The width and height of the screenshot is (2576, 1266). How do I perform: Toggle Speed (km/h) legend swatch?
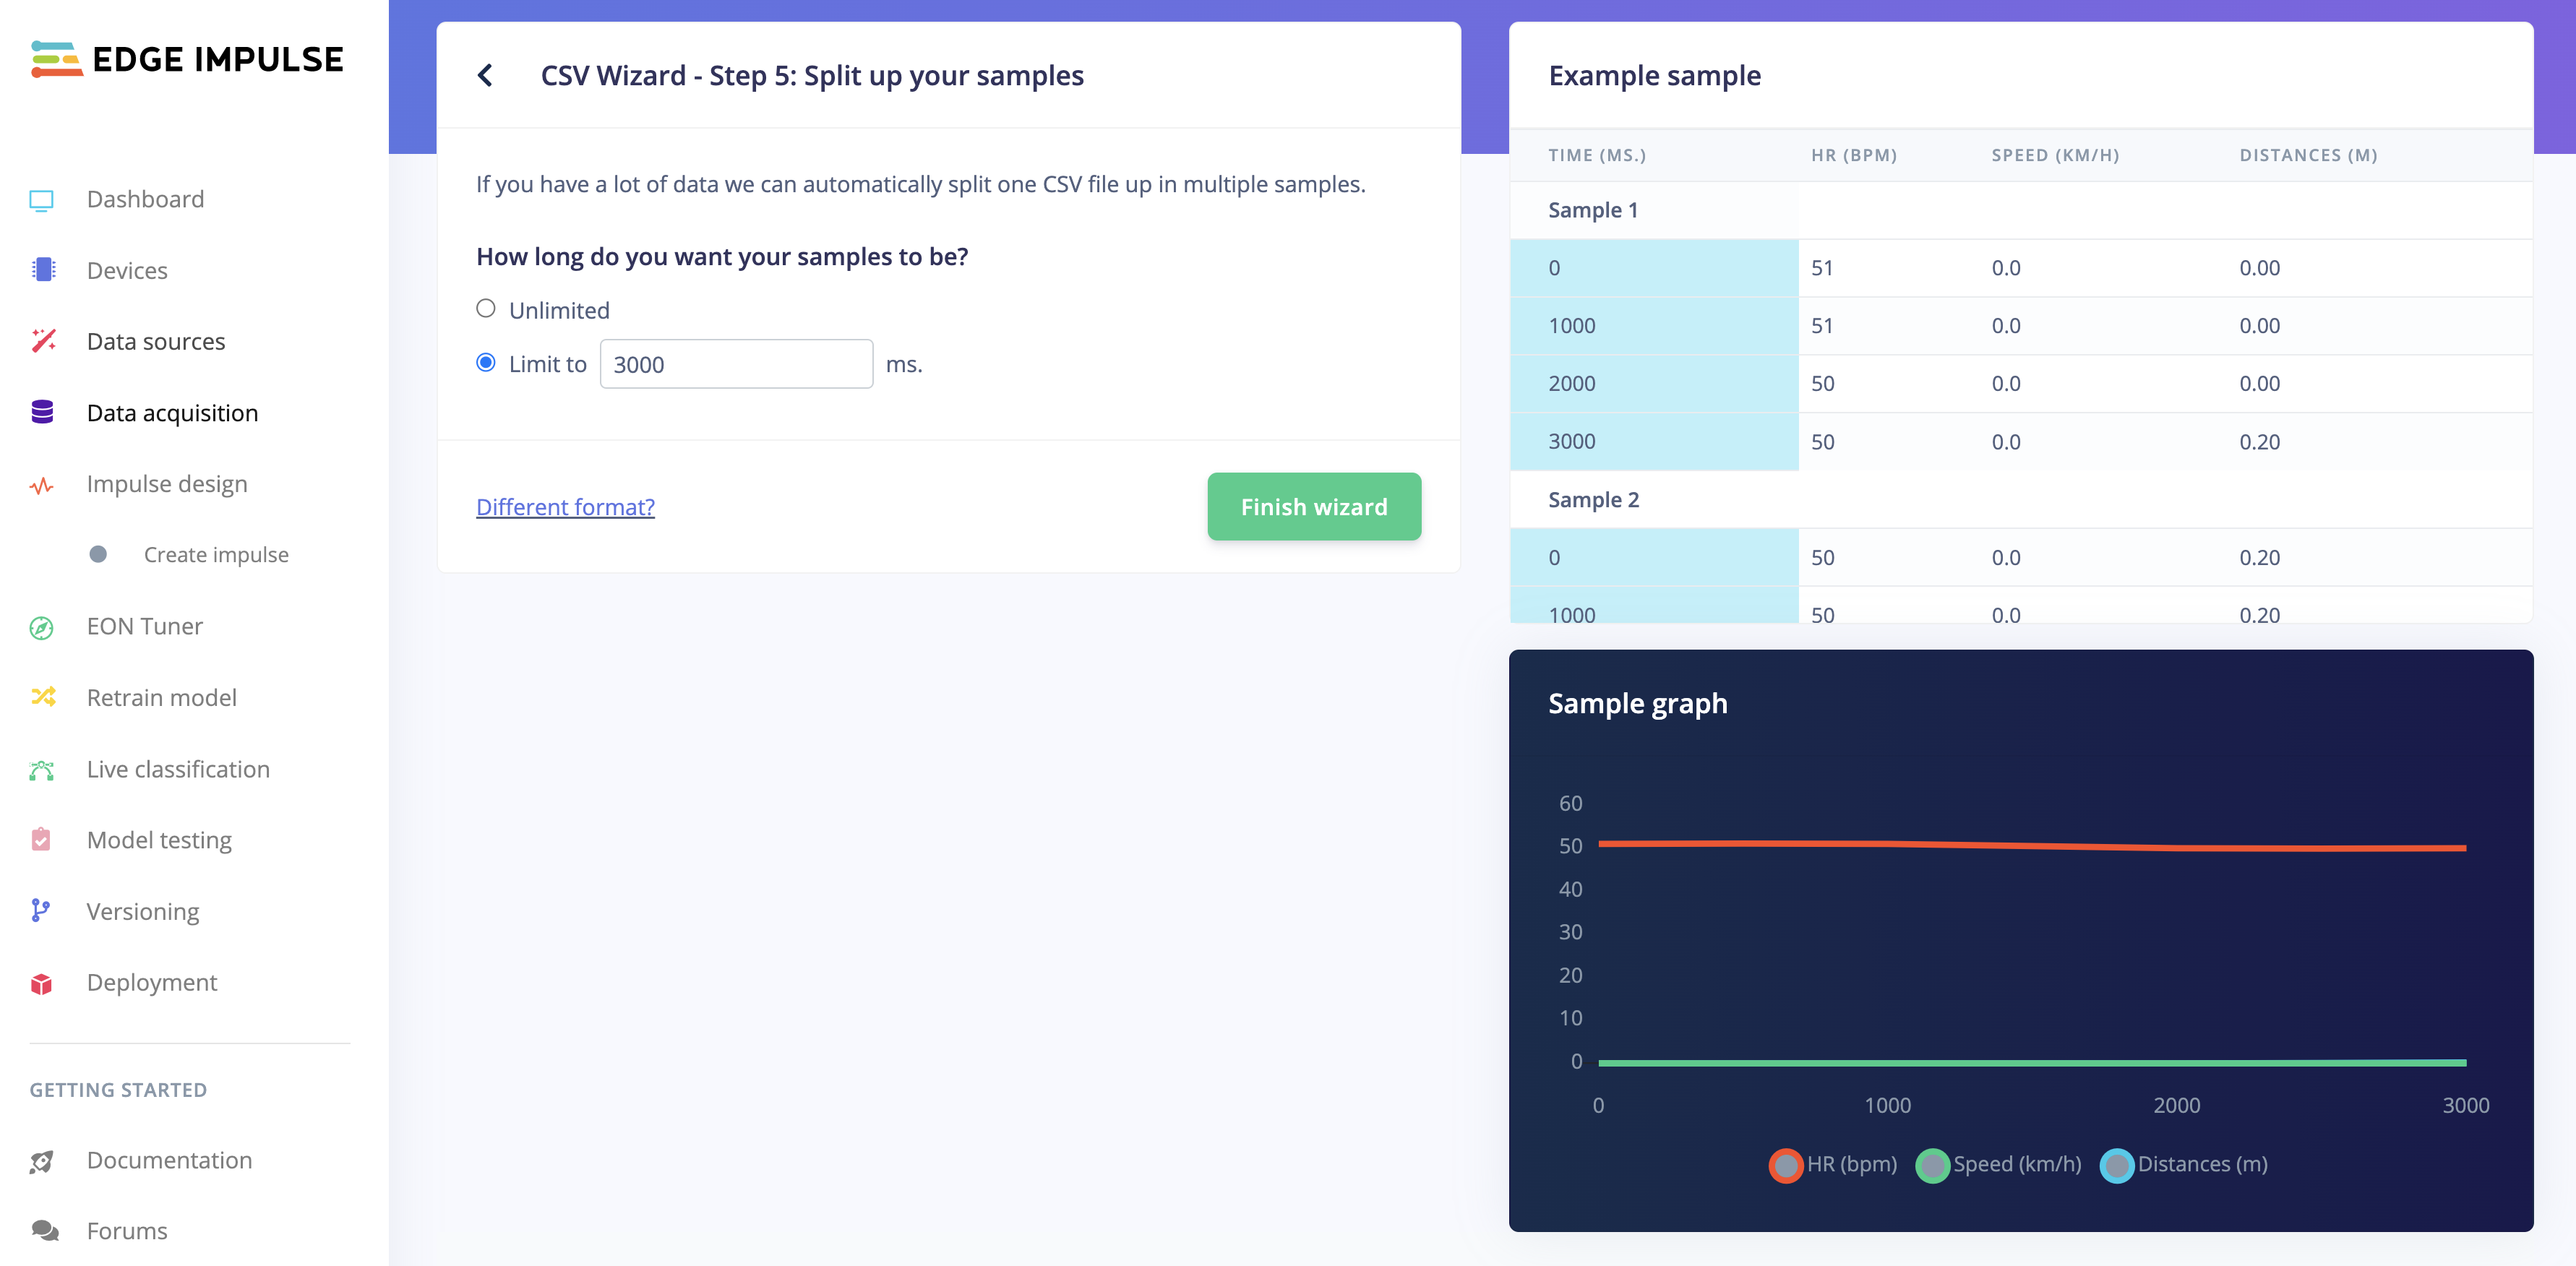pyautogui.click(x=1932, y=1165)
